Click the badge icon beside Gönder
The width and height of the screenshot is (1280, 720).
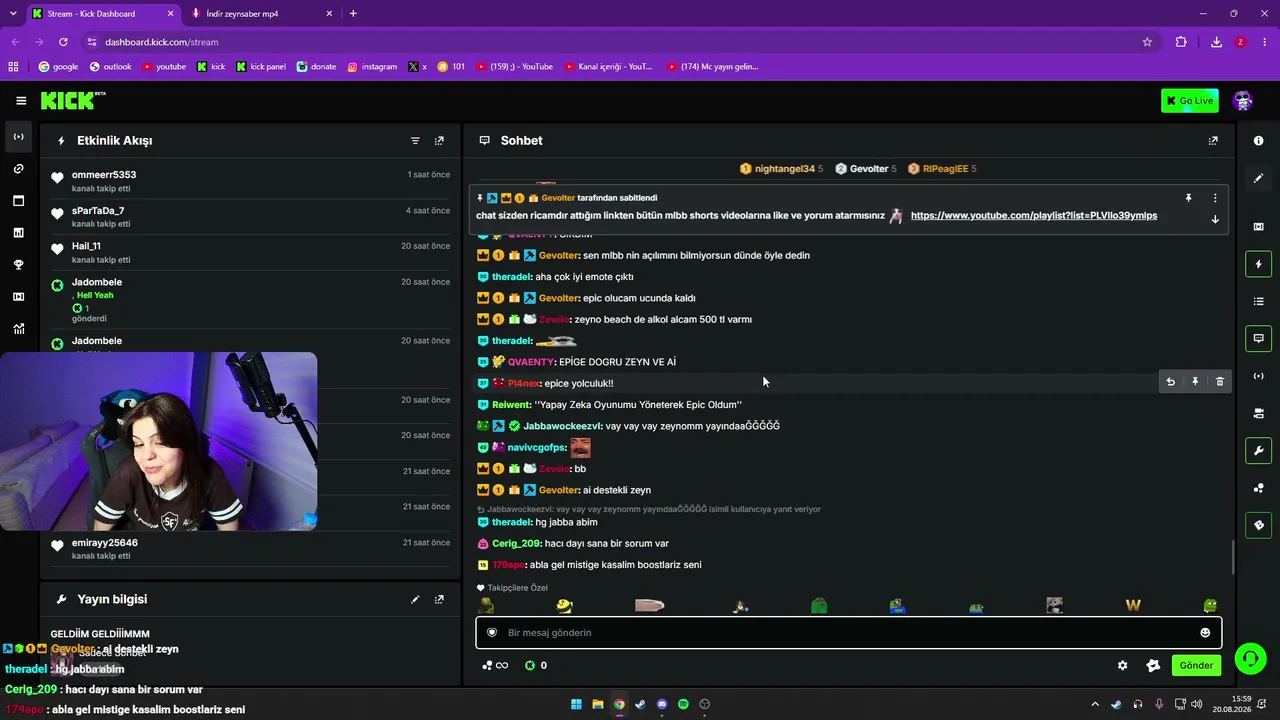point(1153,665)
